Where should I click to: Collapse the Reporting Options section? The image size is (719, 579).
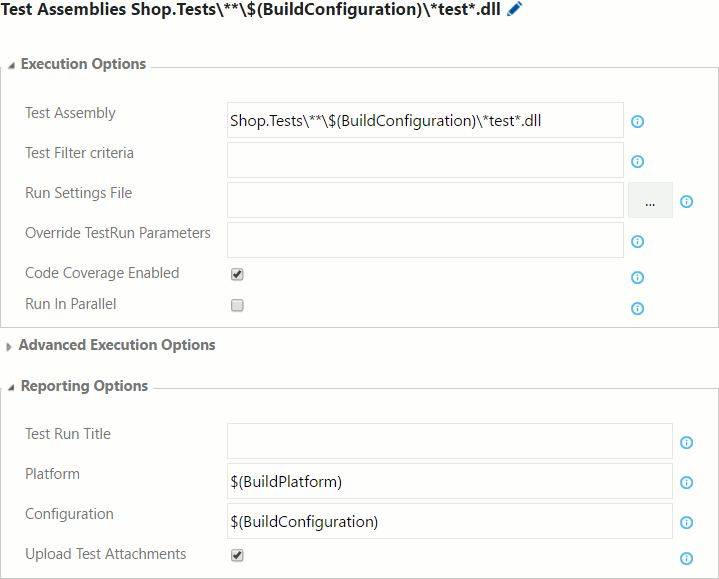(11, 387)
